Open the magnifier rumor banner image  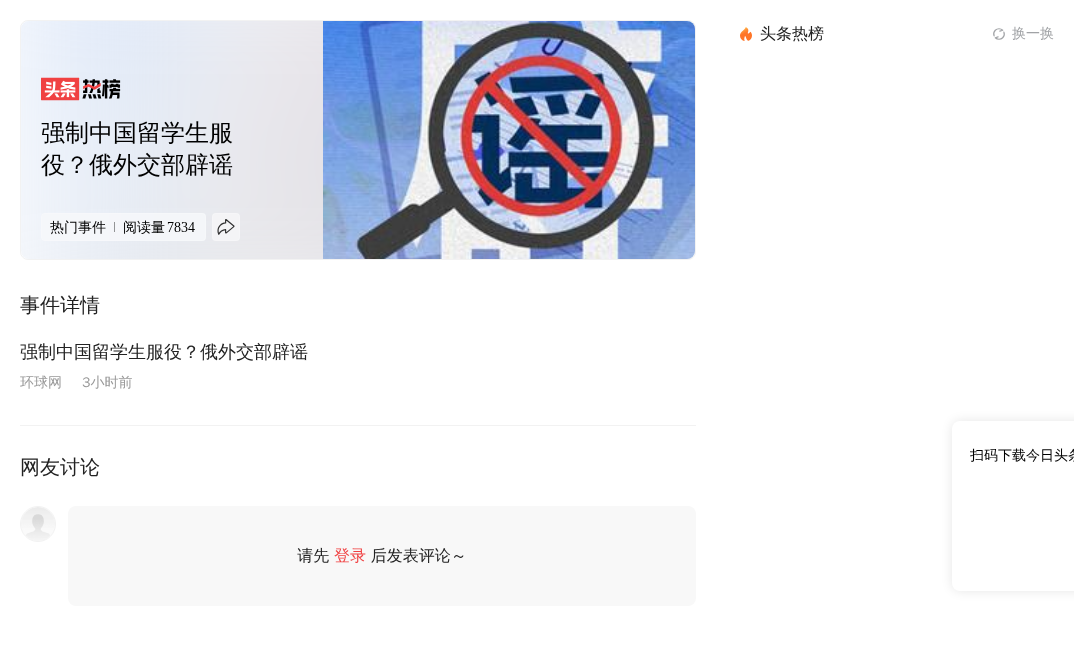pyautogui.click(x=509, y=140)
